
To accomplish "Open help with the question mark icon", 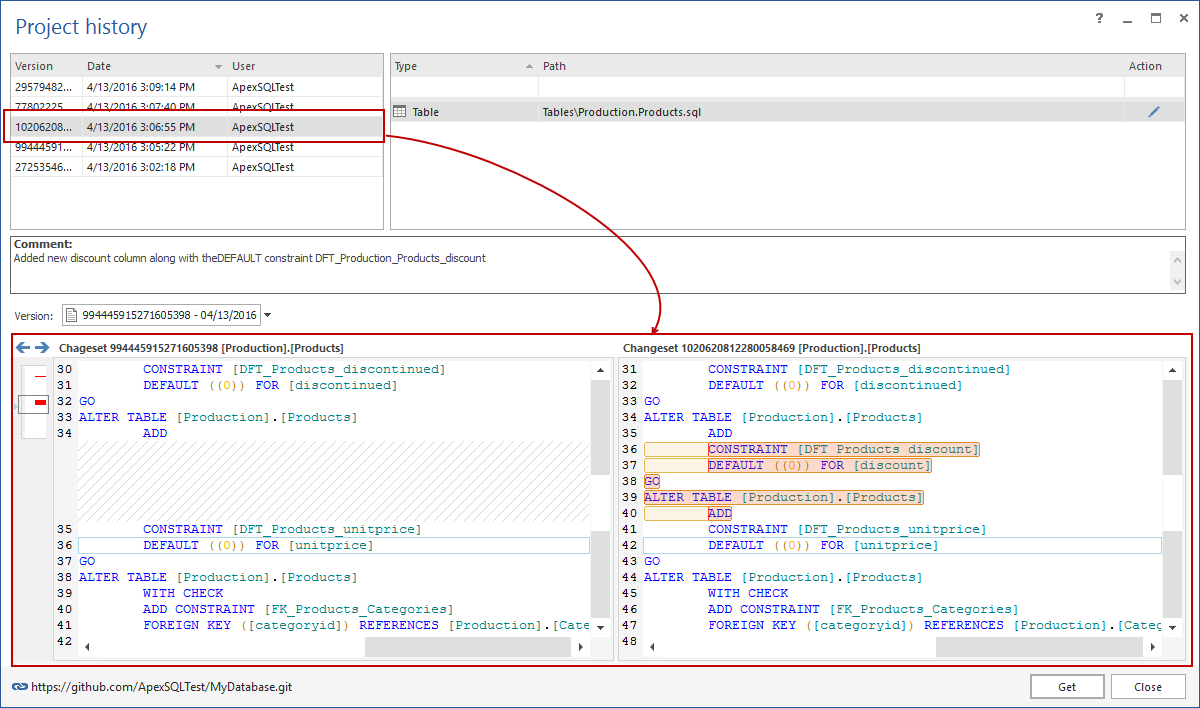I will pos(1100,19).
